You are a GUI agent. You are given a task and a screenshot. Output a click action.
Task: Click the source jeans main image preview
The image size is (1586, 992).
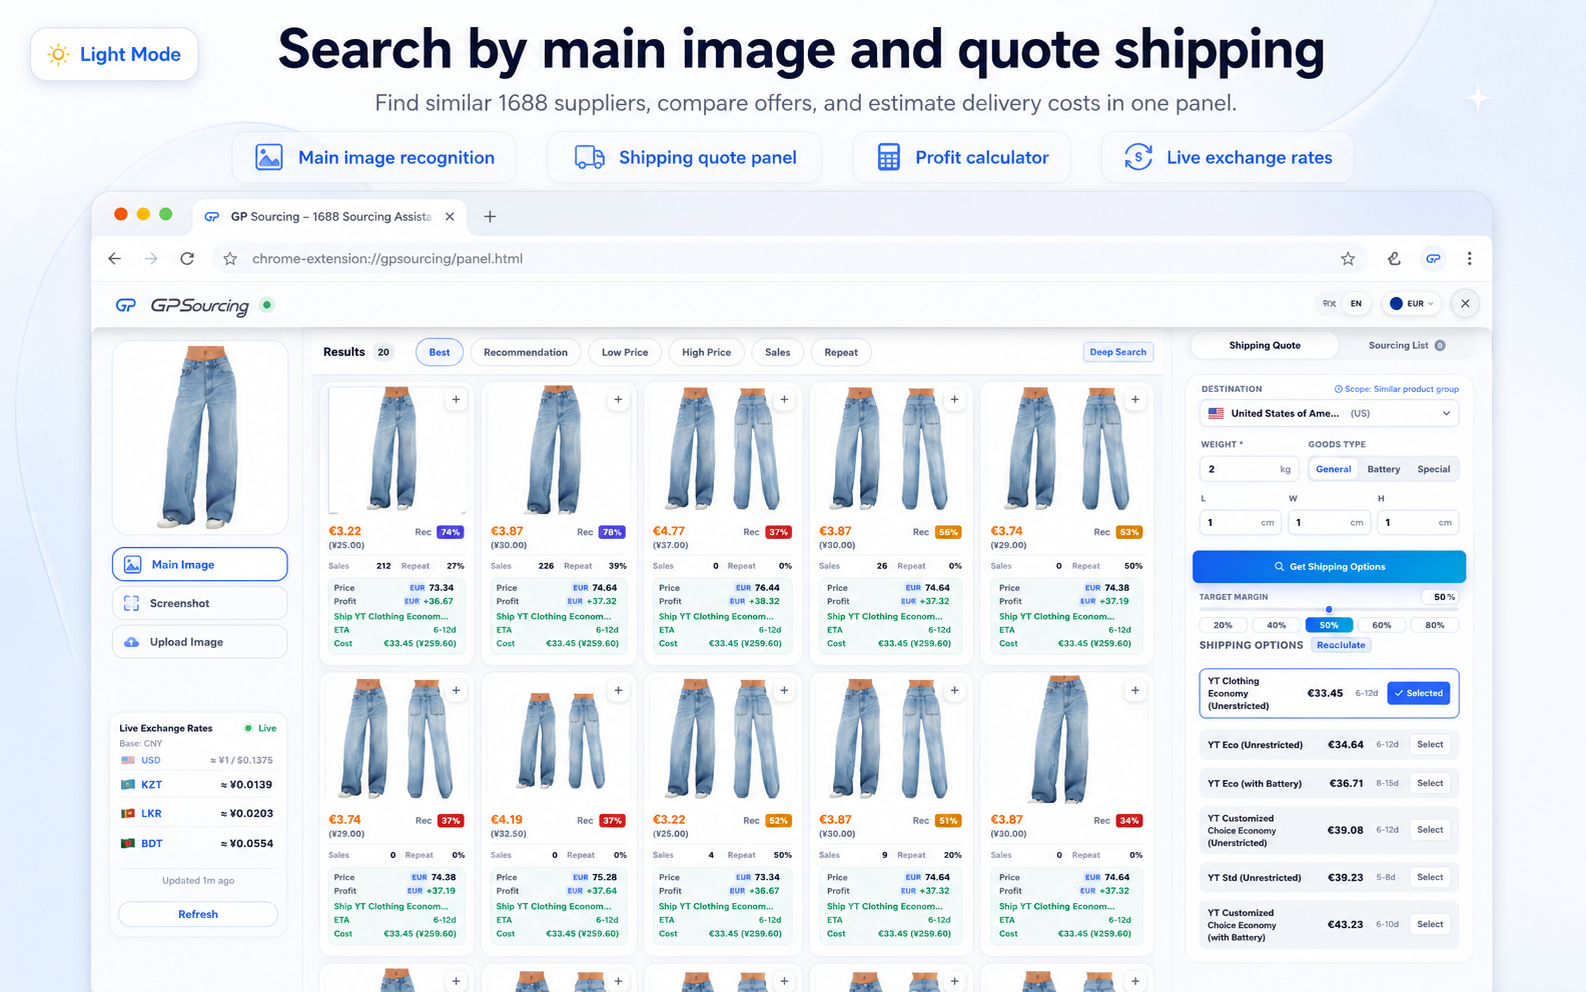coord(200,437)
